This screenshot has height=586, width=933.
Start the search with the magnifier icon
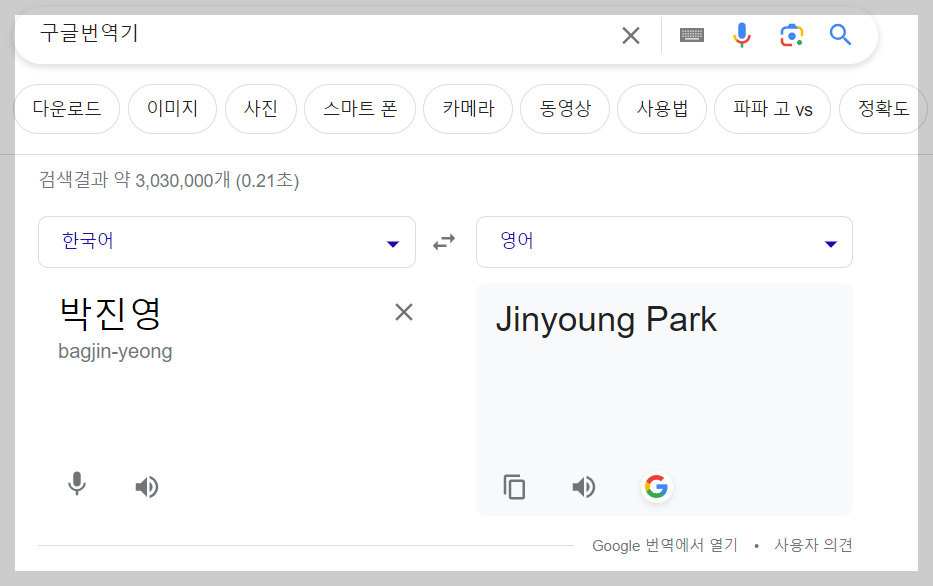pos(840,34)
